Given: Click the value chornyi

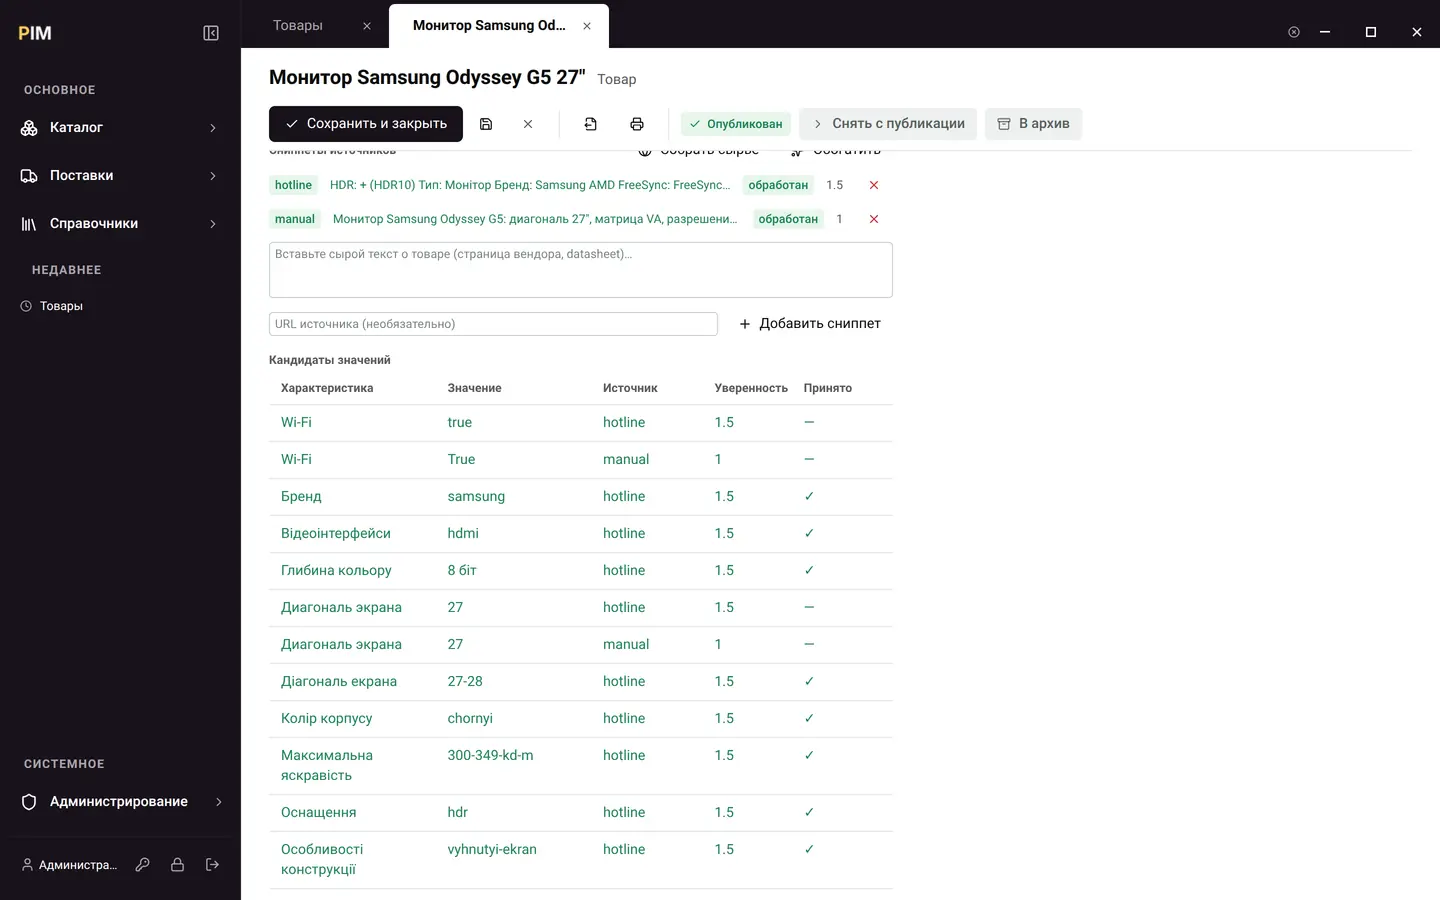Looking at the screenshot, I should pyautogui.click(x=470, y=719).
